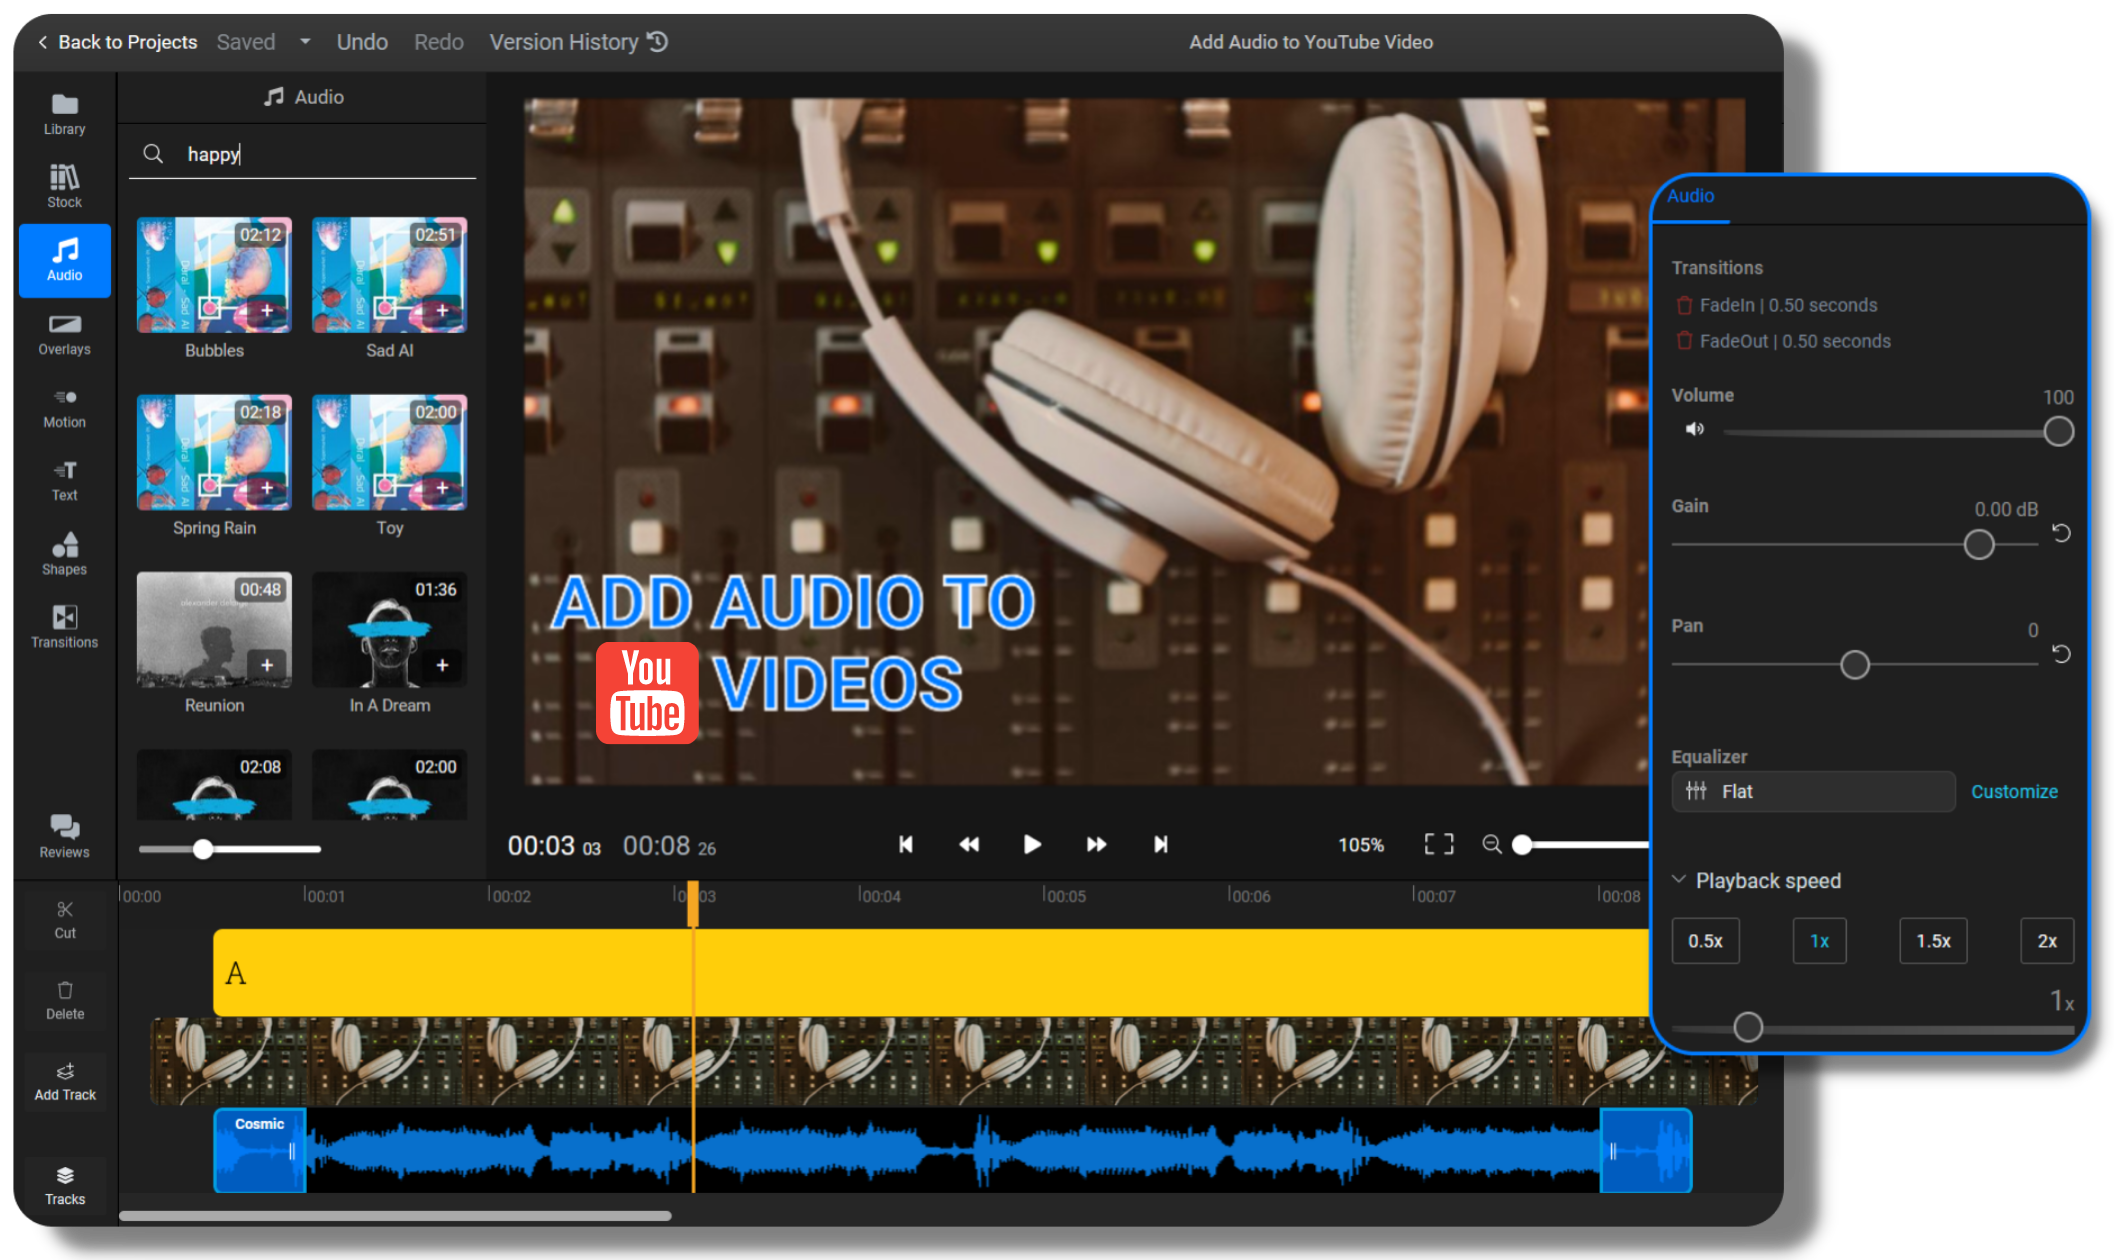Click the Customize equalizer link
The height and width of the screenshot is (1260, 2126).
pos(2014,791)
